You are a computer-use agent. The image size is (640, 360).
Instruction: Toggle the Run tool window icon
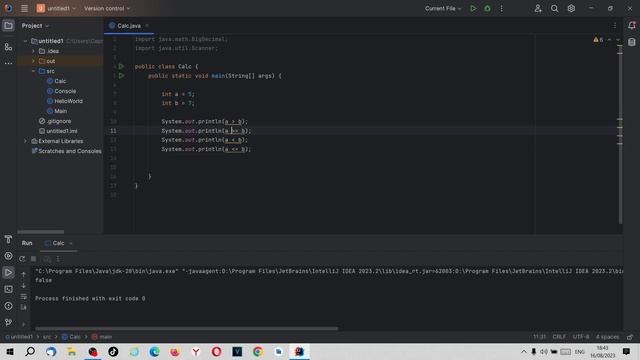click(8, 273)
